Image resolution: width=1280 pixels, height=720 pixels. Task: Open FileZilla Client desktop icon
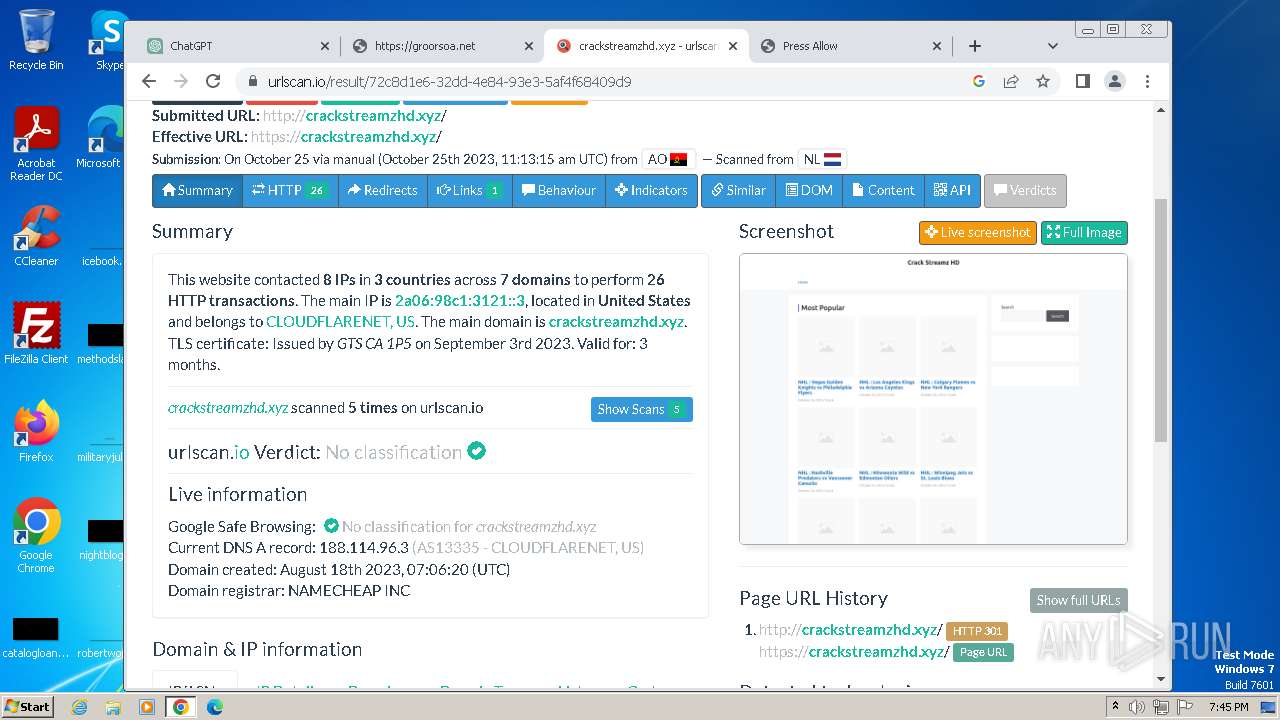[x=36, y=333]
